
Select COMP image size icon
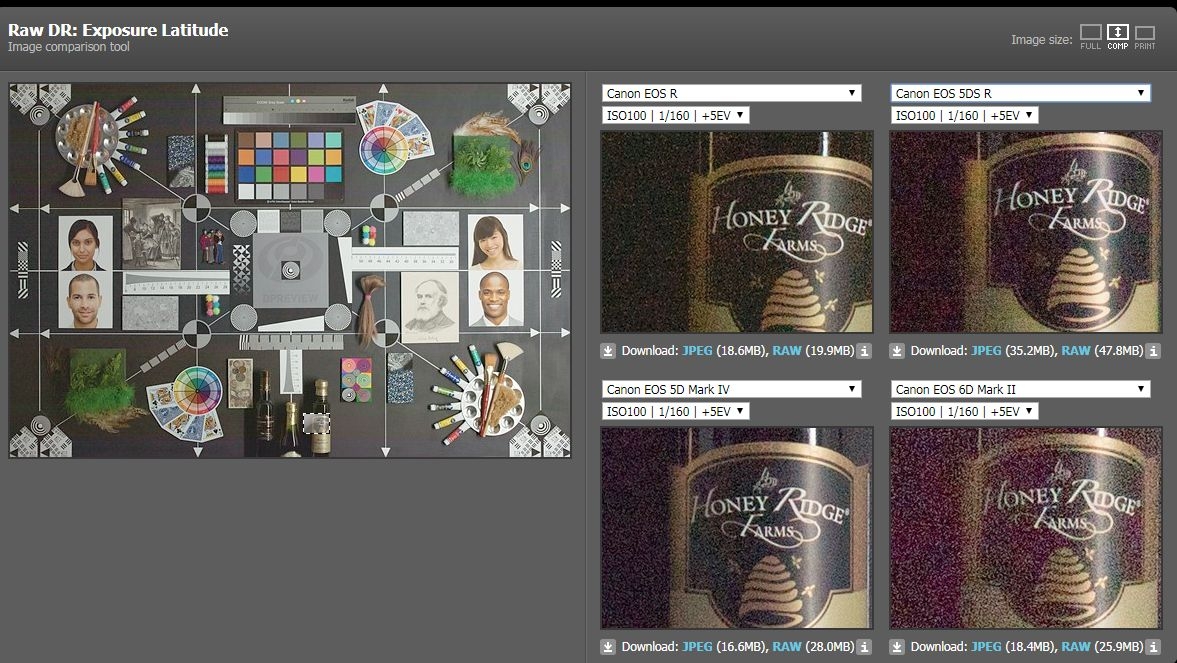1118,37
